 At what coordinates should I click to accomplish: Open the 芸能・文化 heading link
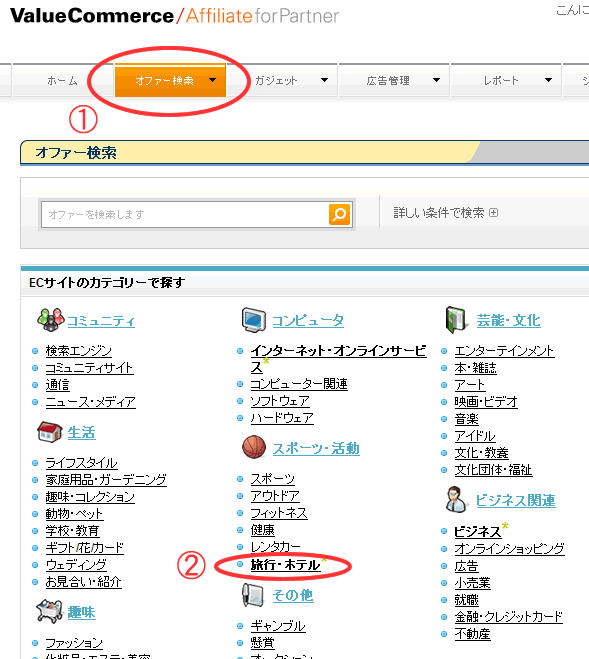tap(508, 320)
